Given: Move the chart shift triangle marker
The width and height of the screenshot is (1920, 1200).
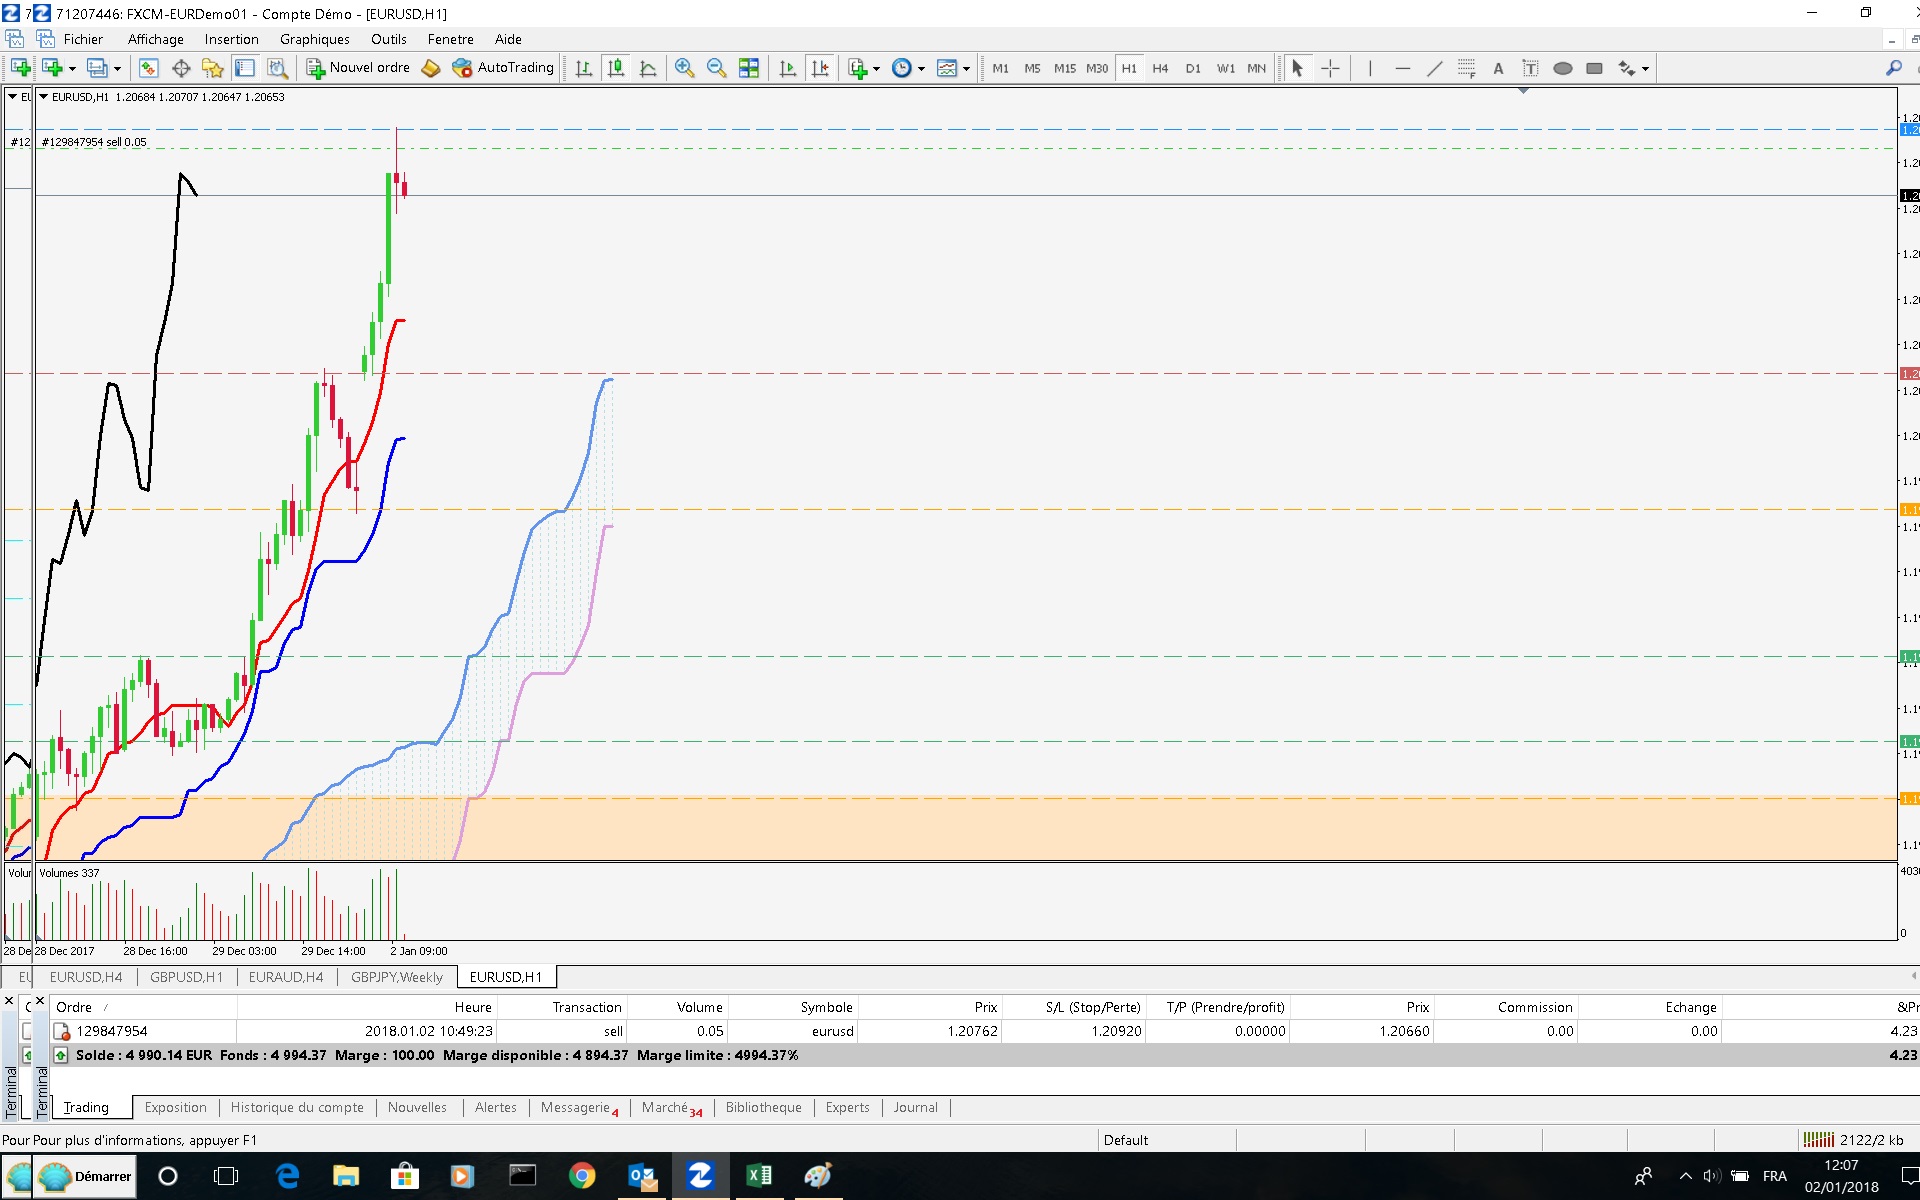Looking at the screenshot, I should (x=1524, y=91).
